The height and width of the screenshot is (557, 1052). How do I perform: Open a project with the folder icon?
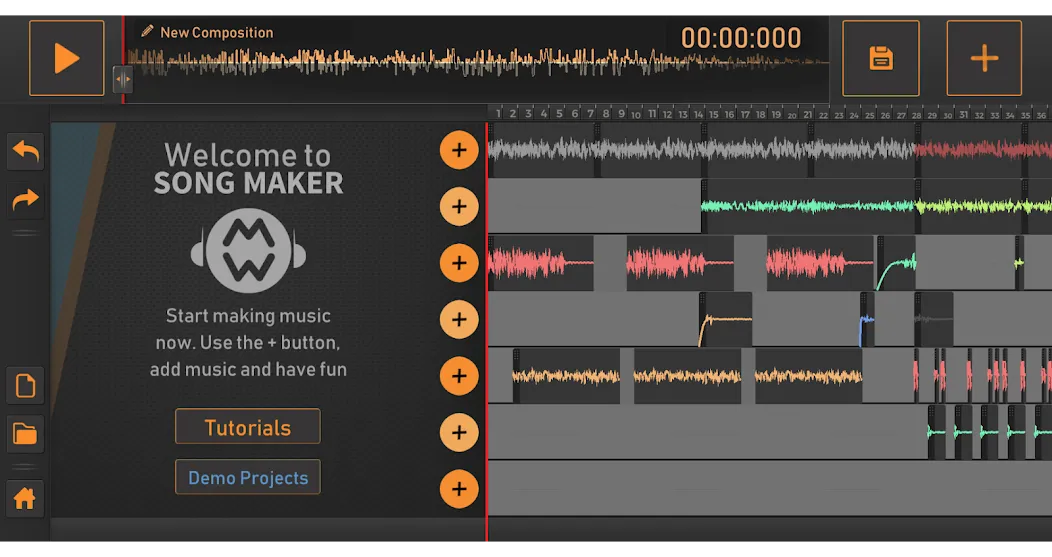[x=25, y=434]
